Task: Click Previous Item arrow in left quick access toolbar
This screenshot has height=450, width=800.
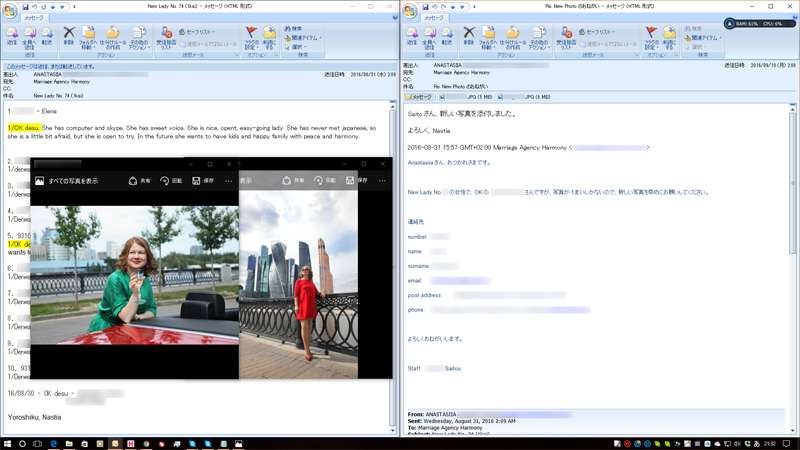Action: (x=53, y=7)
